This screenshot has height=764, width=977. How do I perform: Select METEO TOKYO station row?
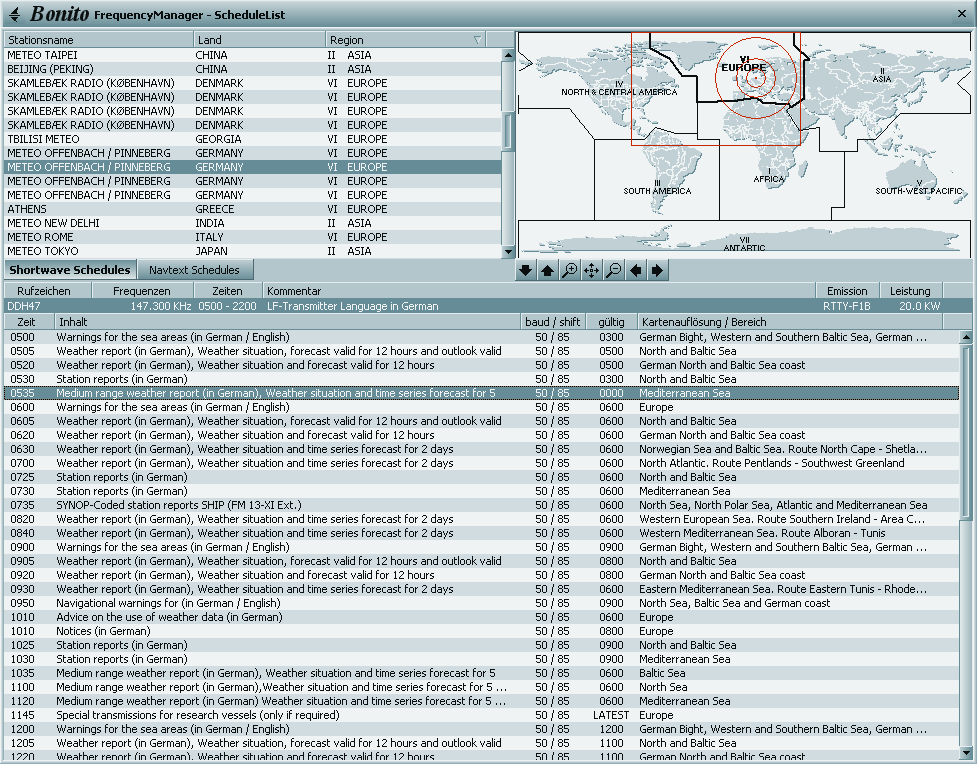[250, 251]
